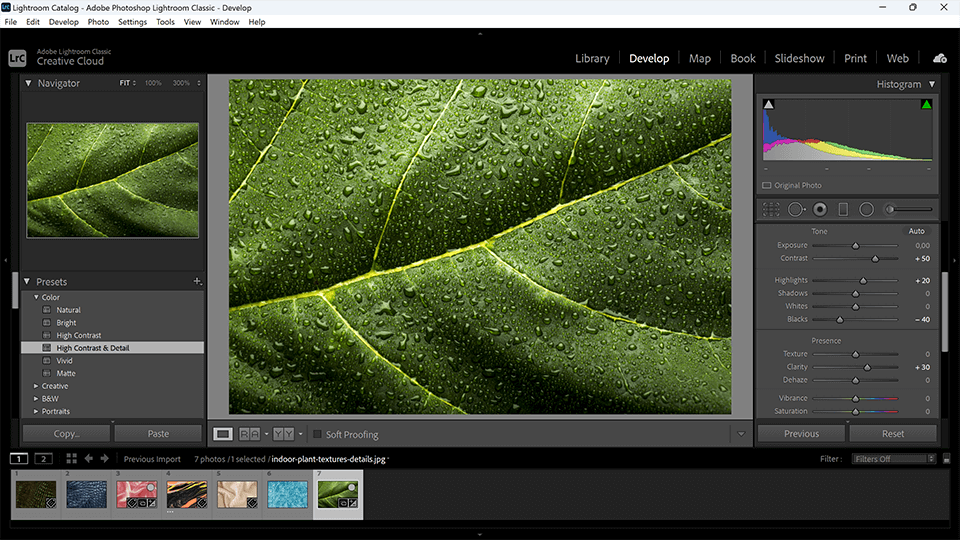Toggle shadow clipping indicator in histogram
960x540 pixels.
(768, 105)
